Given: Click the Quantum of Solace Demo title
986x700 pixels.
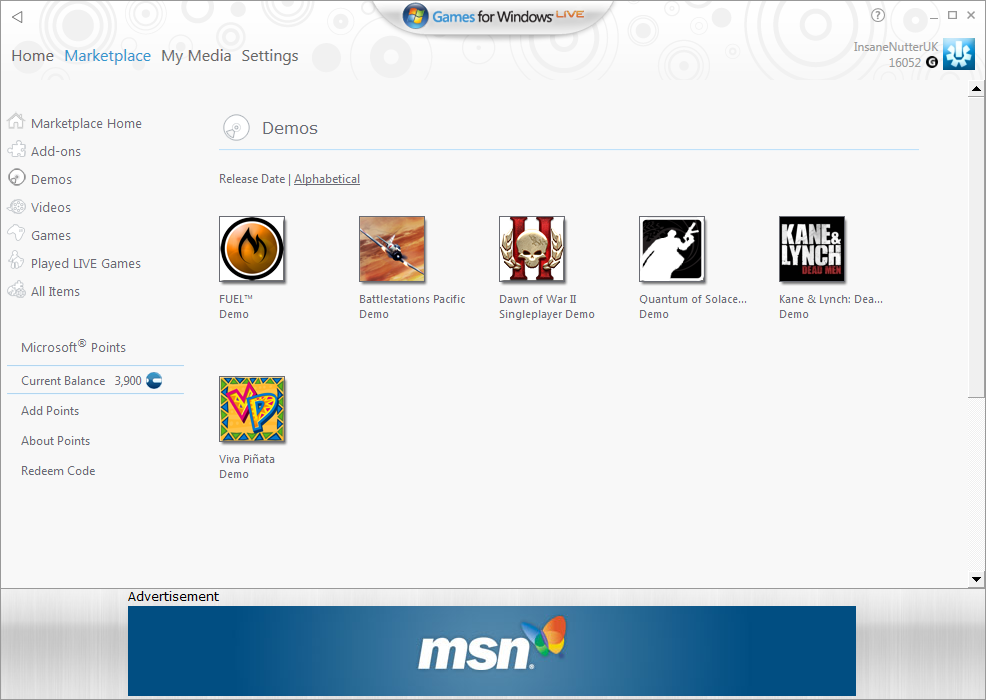Looking at the screenshot, I should tap(693, 306).
